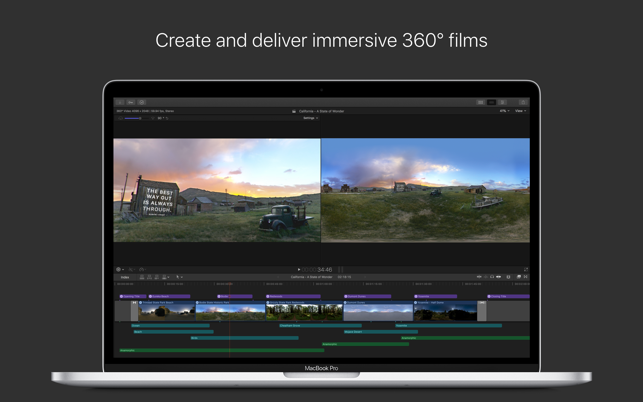Click the timeline Index button
Screen dimensions: 643x402
pyautogui.click(x=124, y=277)
